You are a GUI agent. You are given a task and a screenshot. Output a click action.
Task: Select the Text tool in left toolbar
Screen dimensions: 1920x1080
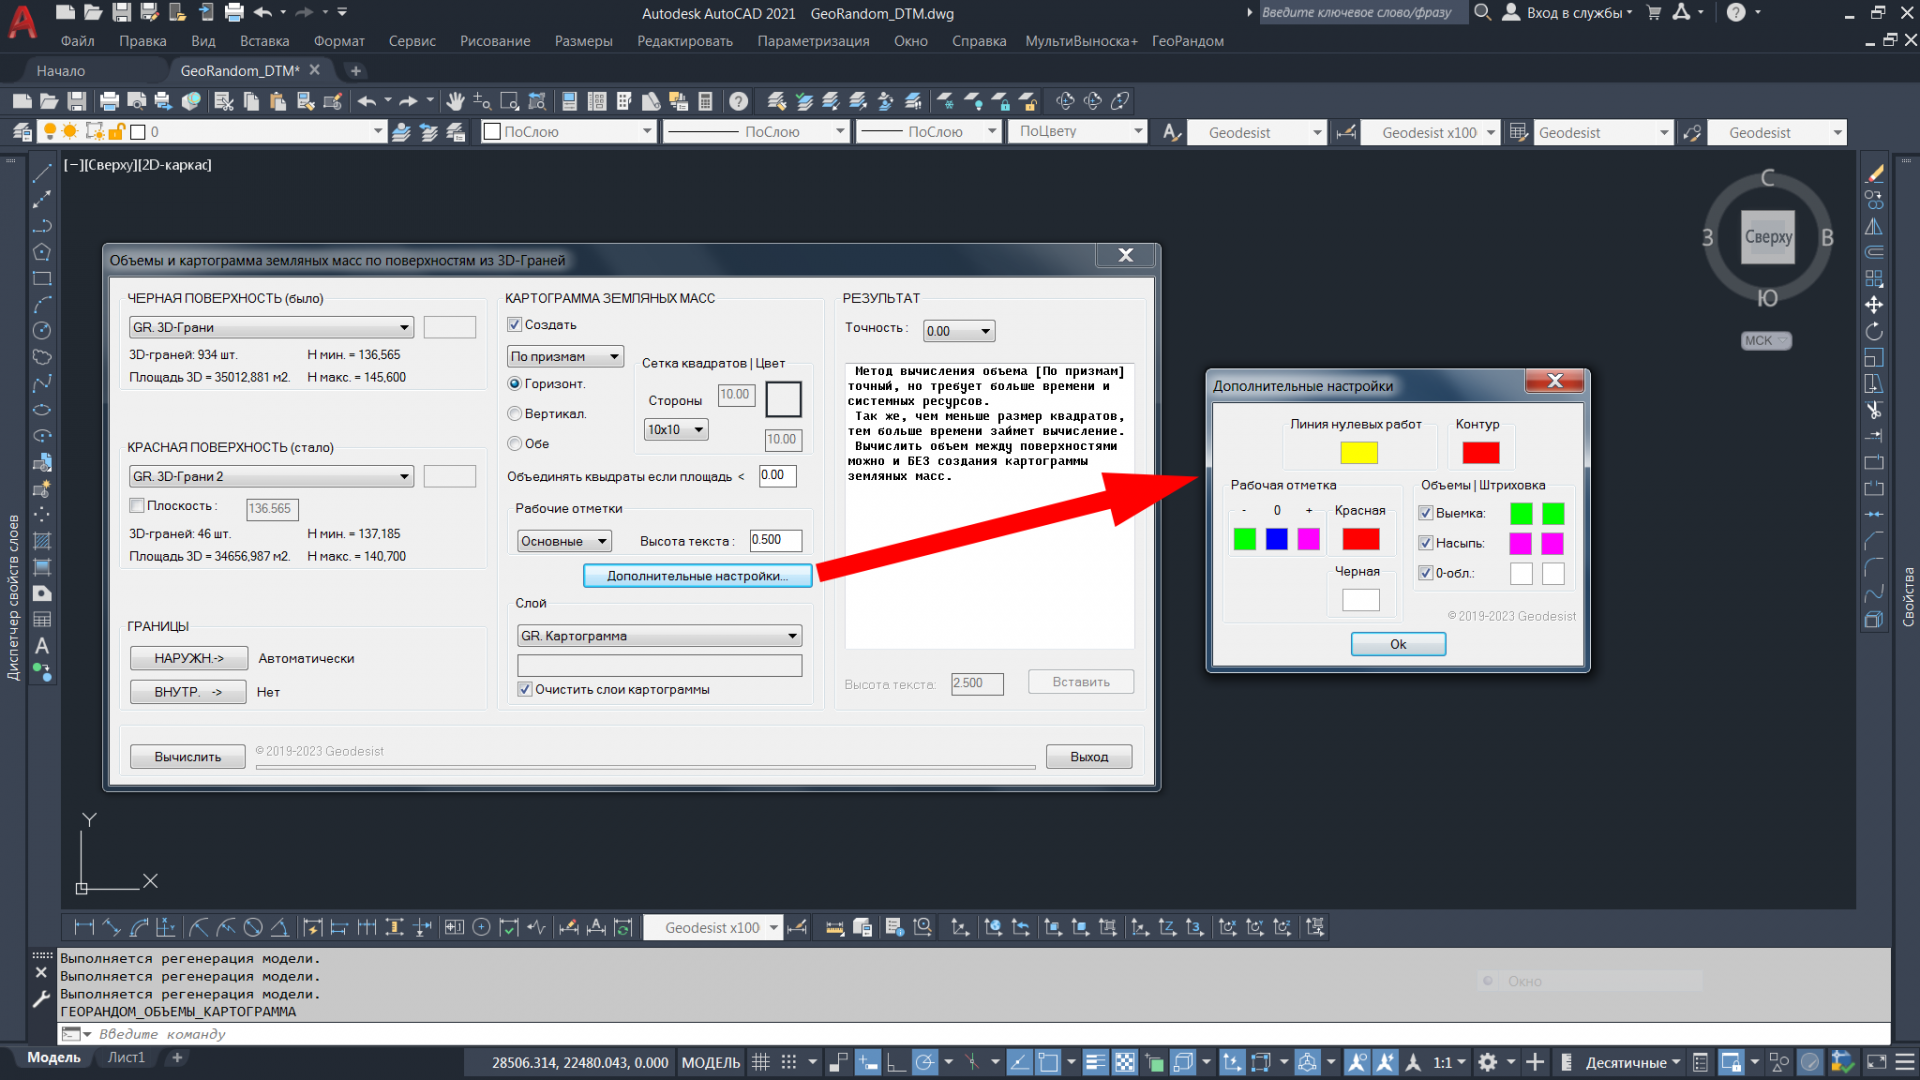42,646
